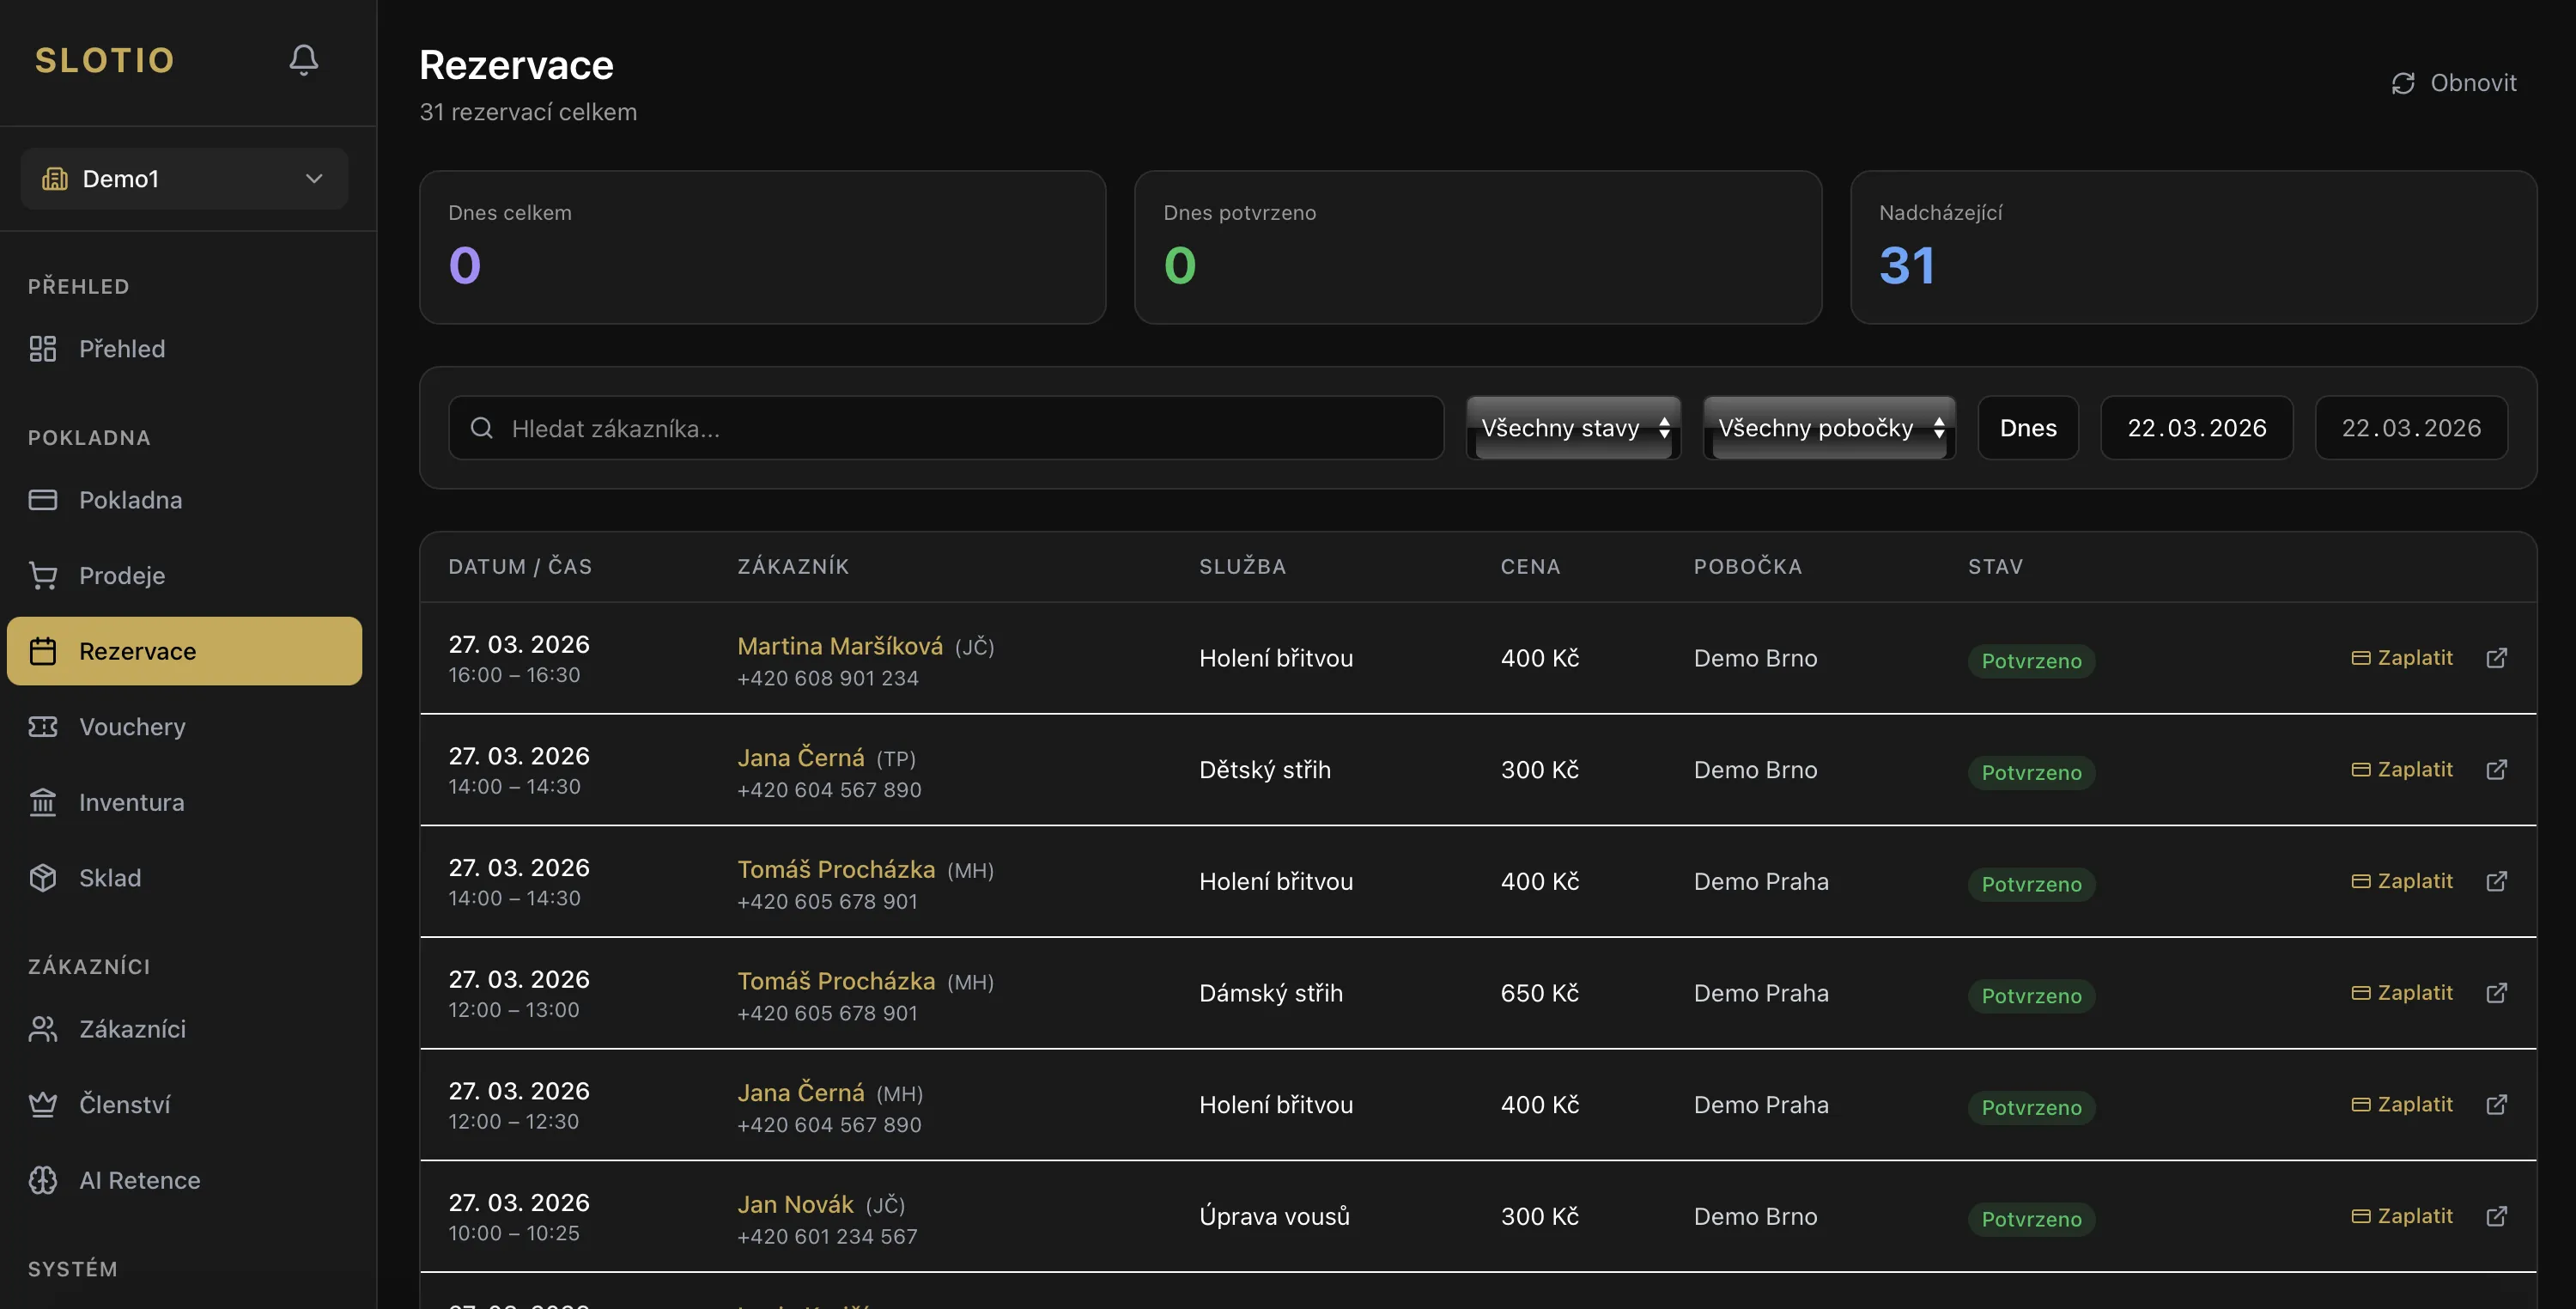Open Tomáš Procházka Dámský střih external link
The width and height of the screenshot is (2576, 1309).
coord(2497,993)
